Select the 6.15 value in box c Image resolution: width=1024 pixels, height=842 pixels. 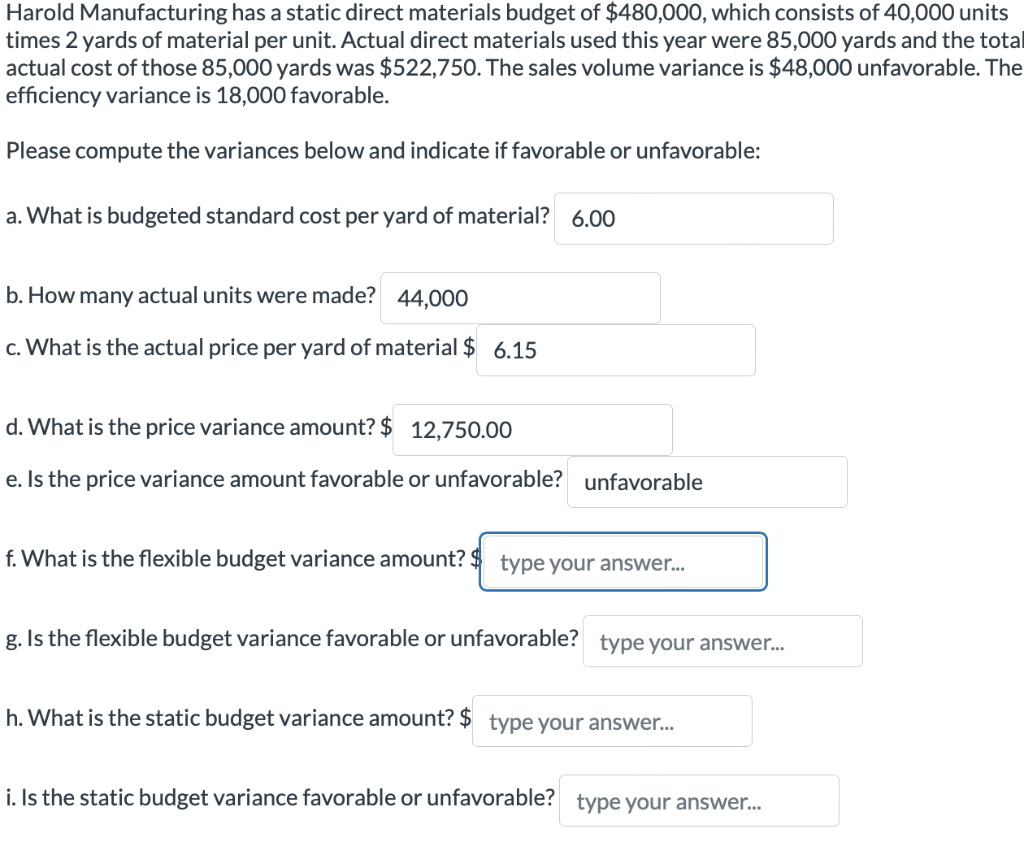512,350
